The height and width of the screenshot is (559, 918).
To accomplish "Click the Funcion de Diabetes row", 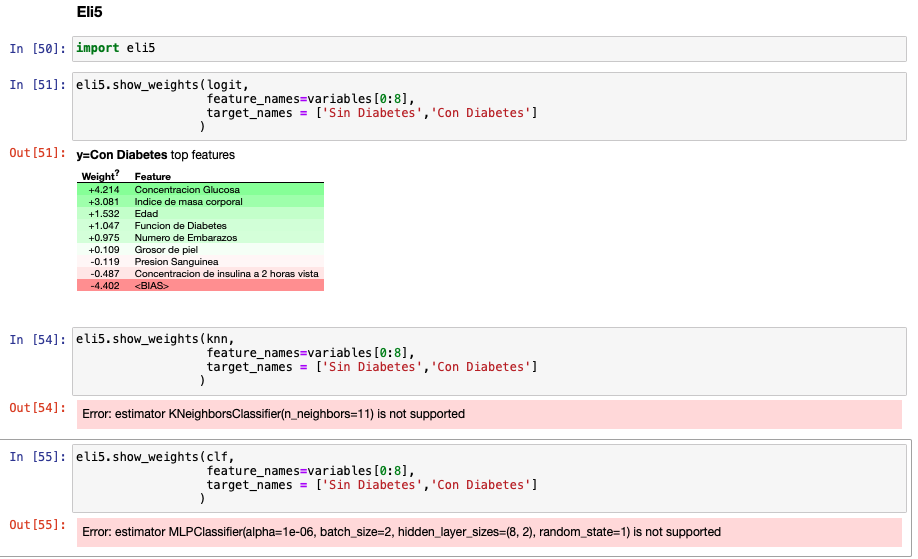I will [x=200, y=226].
